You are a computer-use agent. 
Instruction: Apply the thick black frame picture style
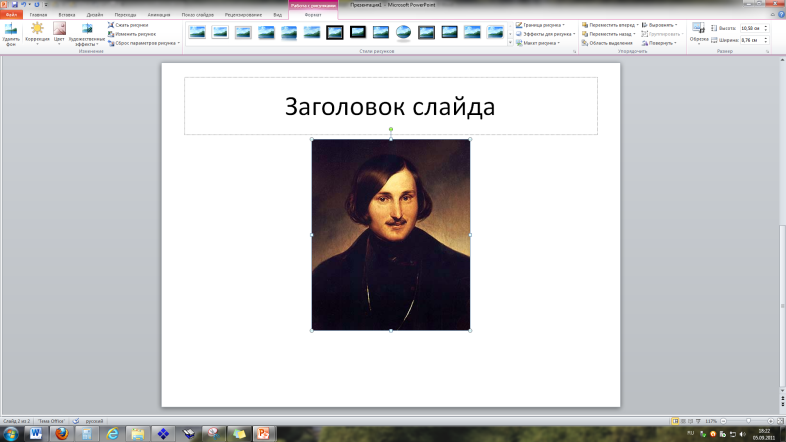357,33
